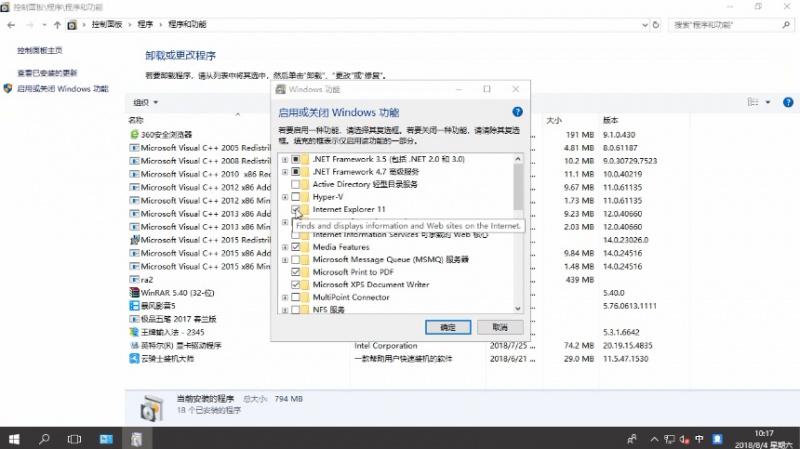Sort by 大小 column header
Image resolution: width=800 pixels, height=449 pixels.
pos(554,120)
